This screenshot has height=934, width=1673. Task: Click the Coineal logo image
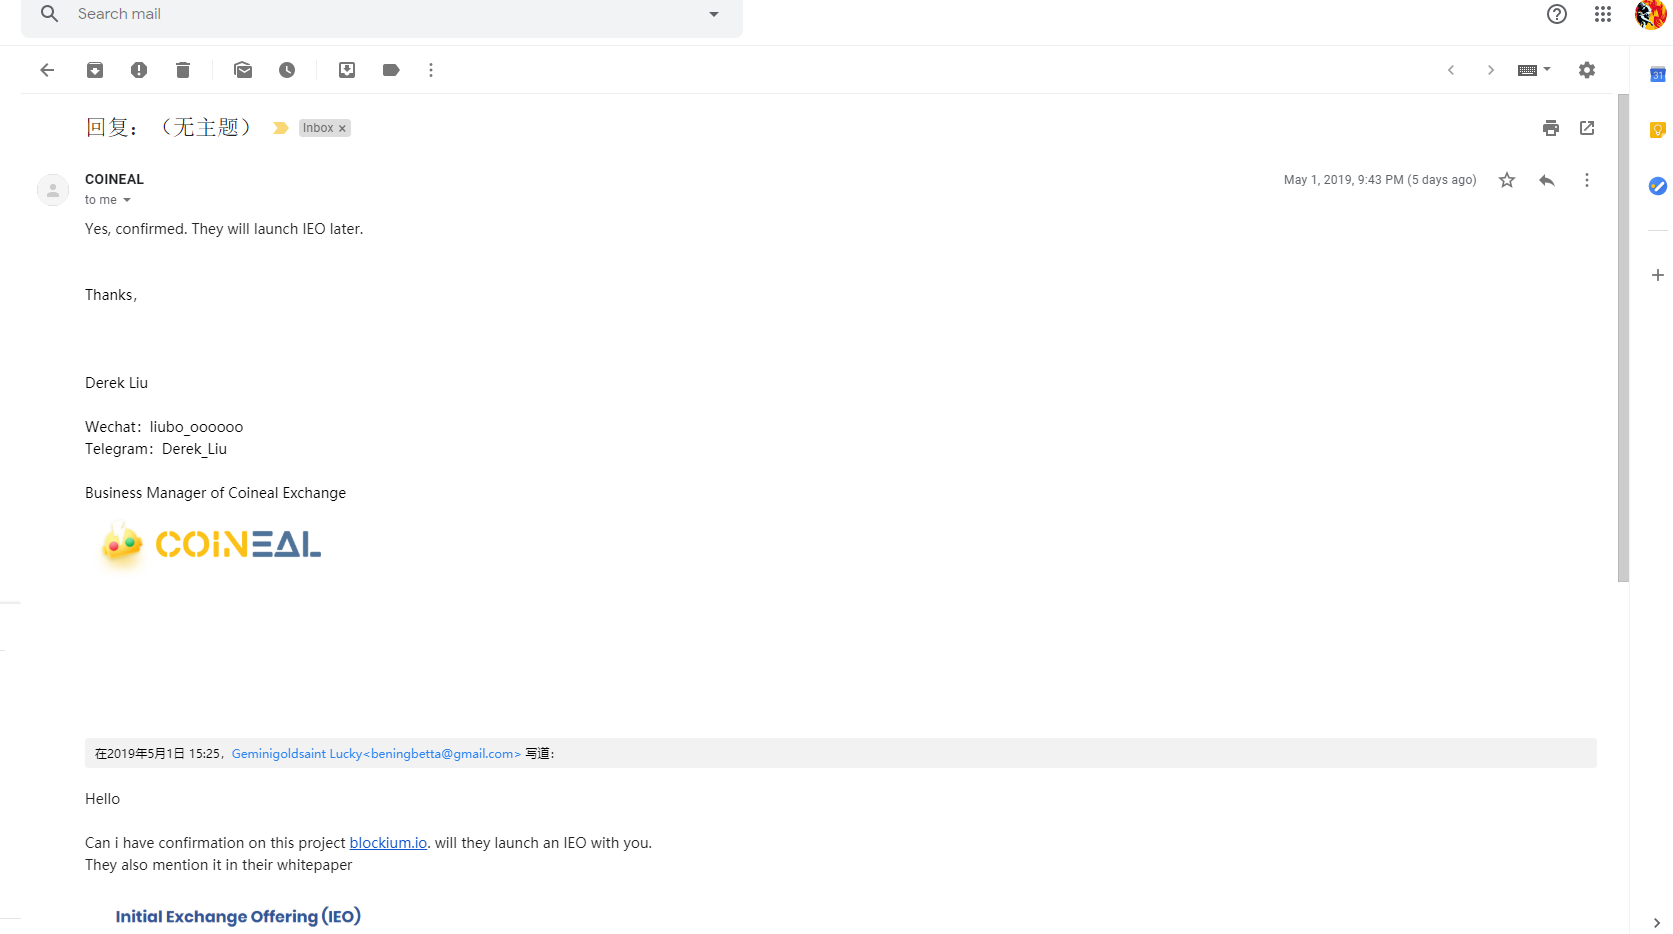(x=211, y=545)
